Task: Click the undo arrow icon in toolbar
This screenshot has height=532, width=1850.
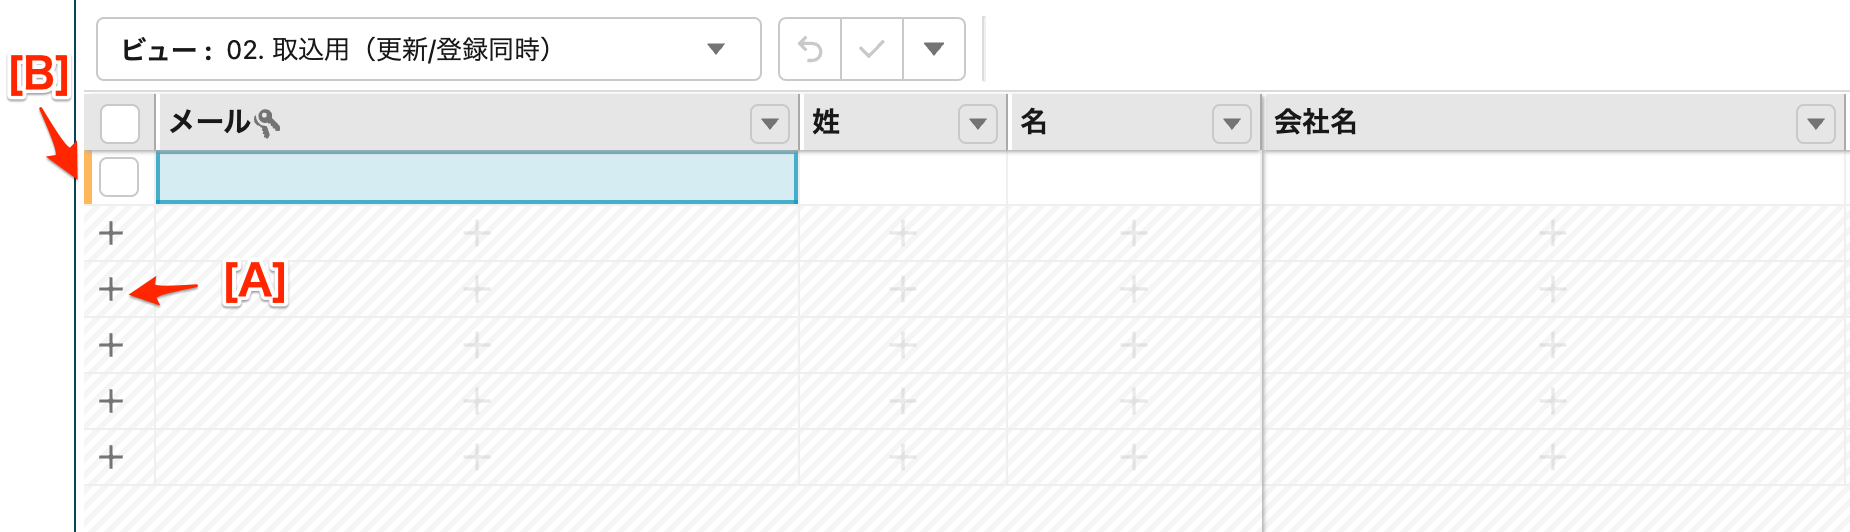Action: click(810, 49)
